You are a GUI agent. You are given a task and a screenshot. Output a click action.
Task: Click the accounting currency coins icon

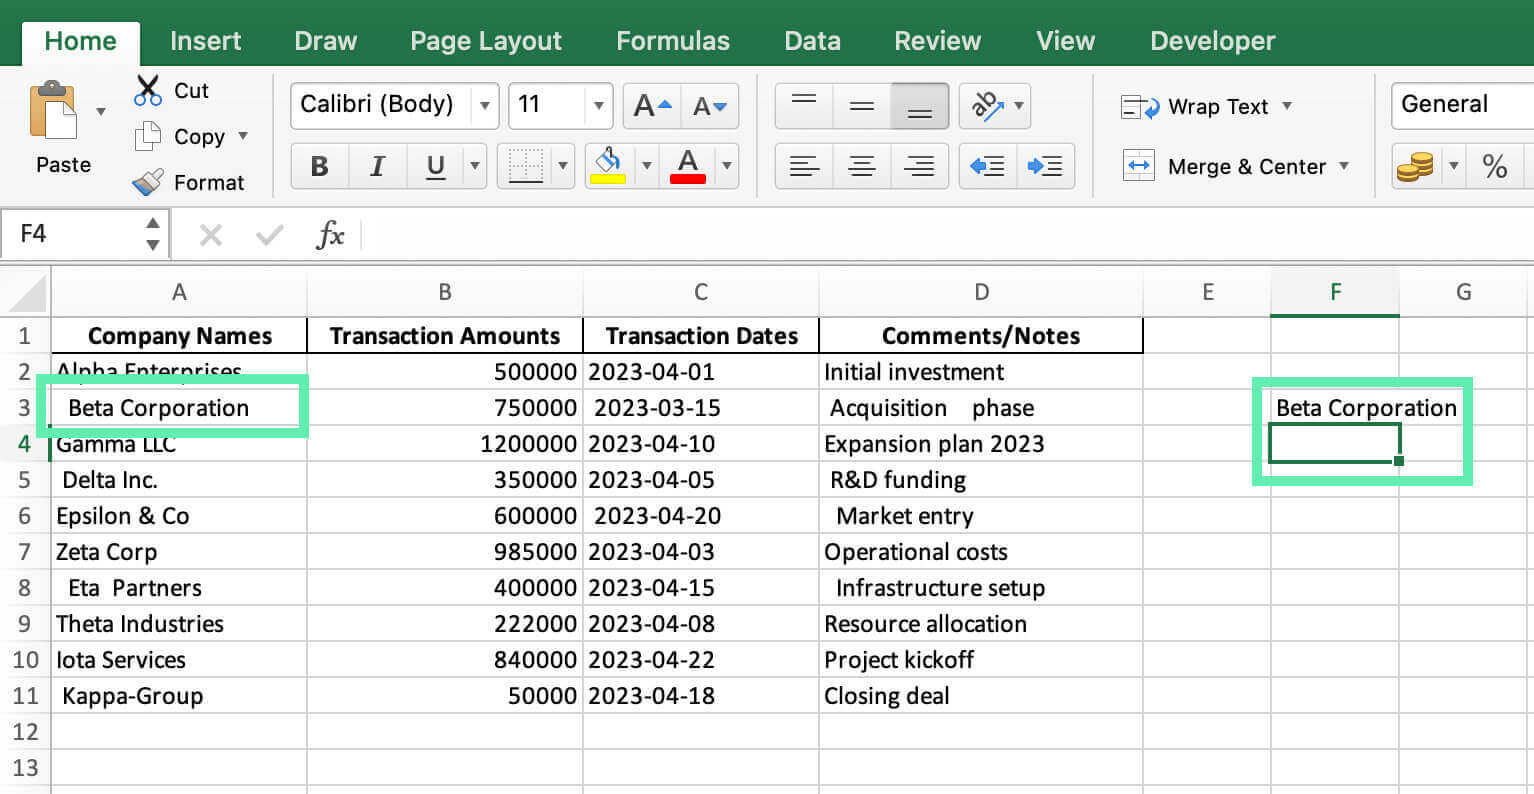coord(1414,166)
